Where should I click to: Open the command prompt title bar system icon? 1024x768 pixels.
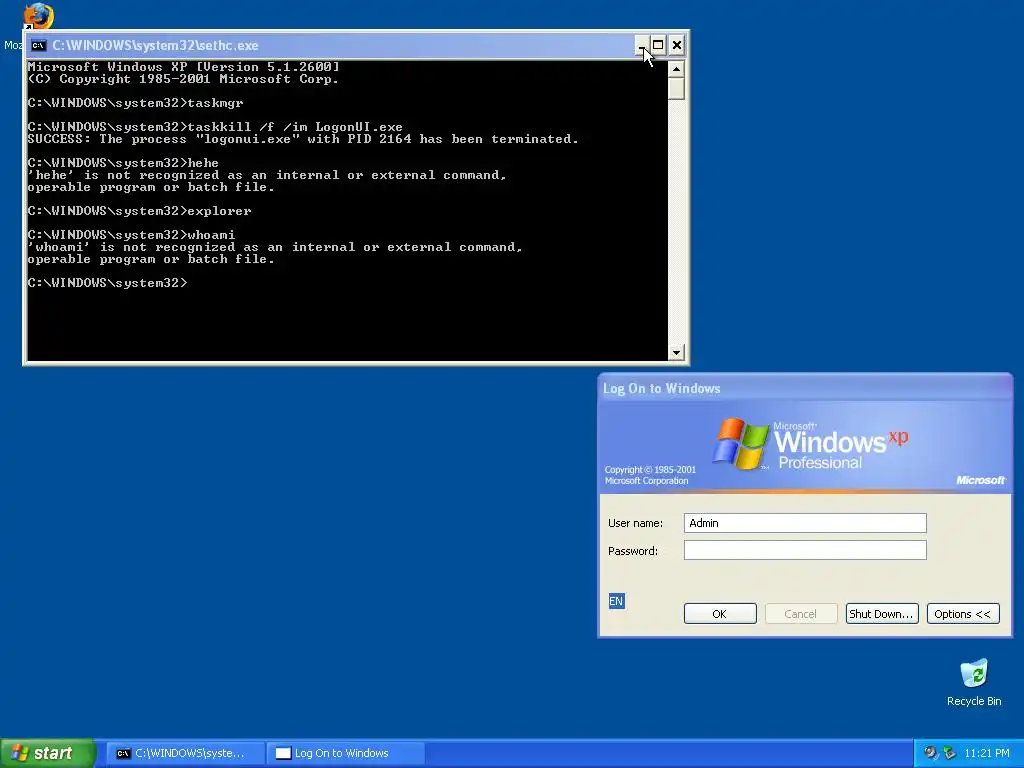(x=39, y=45)
